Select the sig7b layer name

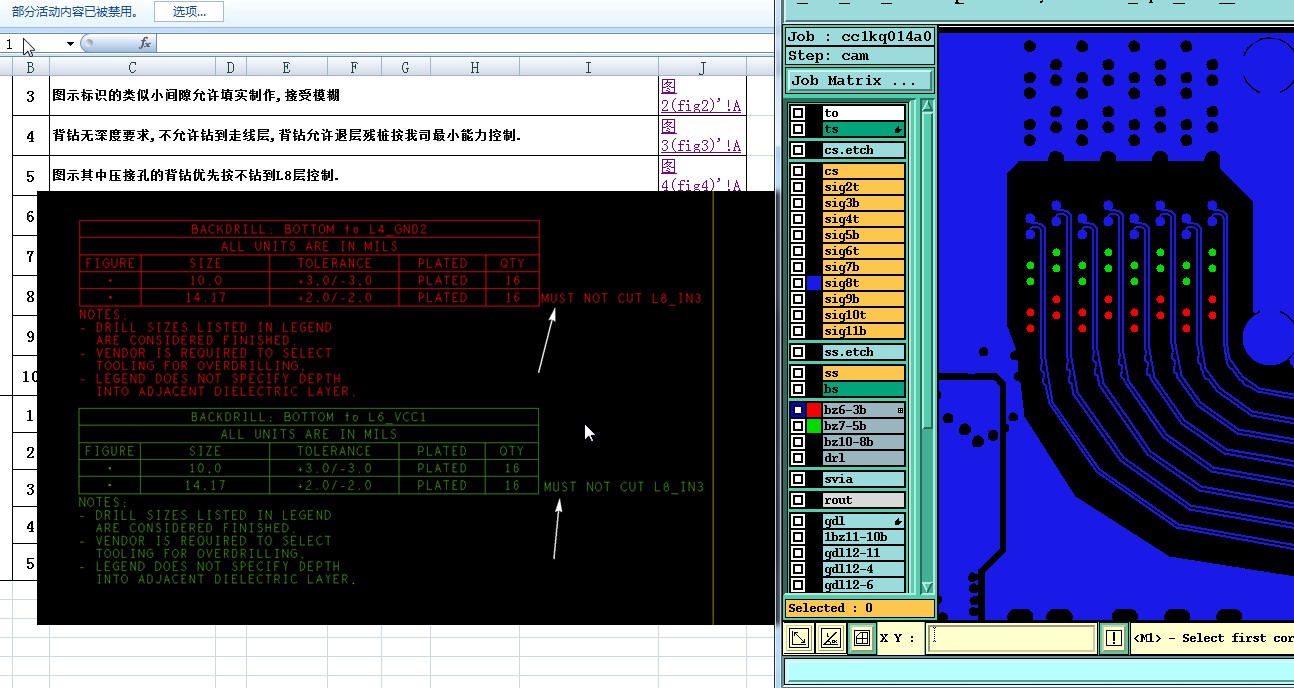[x=864, y=268]
